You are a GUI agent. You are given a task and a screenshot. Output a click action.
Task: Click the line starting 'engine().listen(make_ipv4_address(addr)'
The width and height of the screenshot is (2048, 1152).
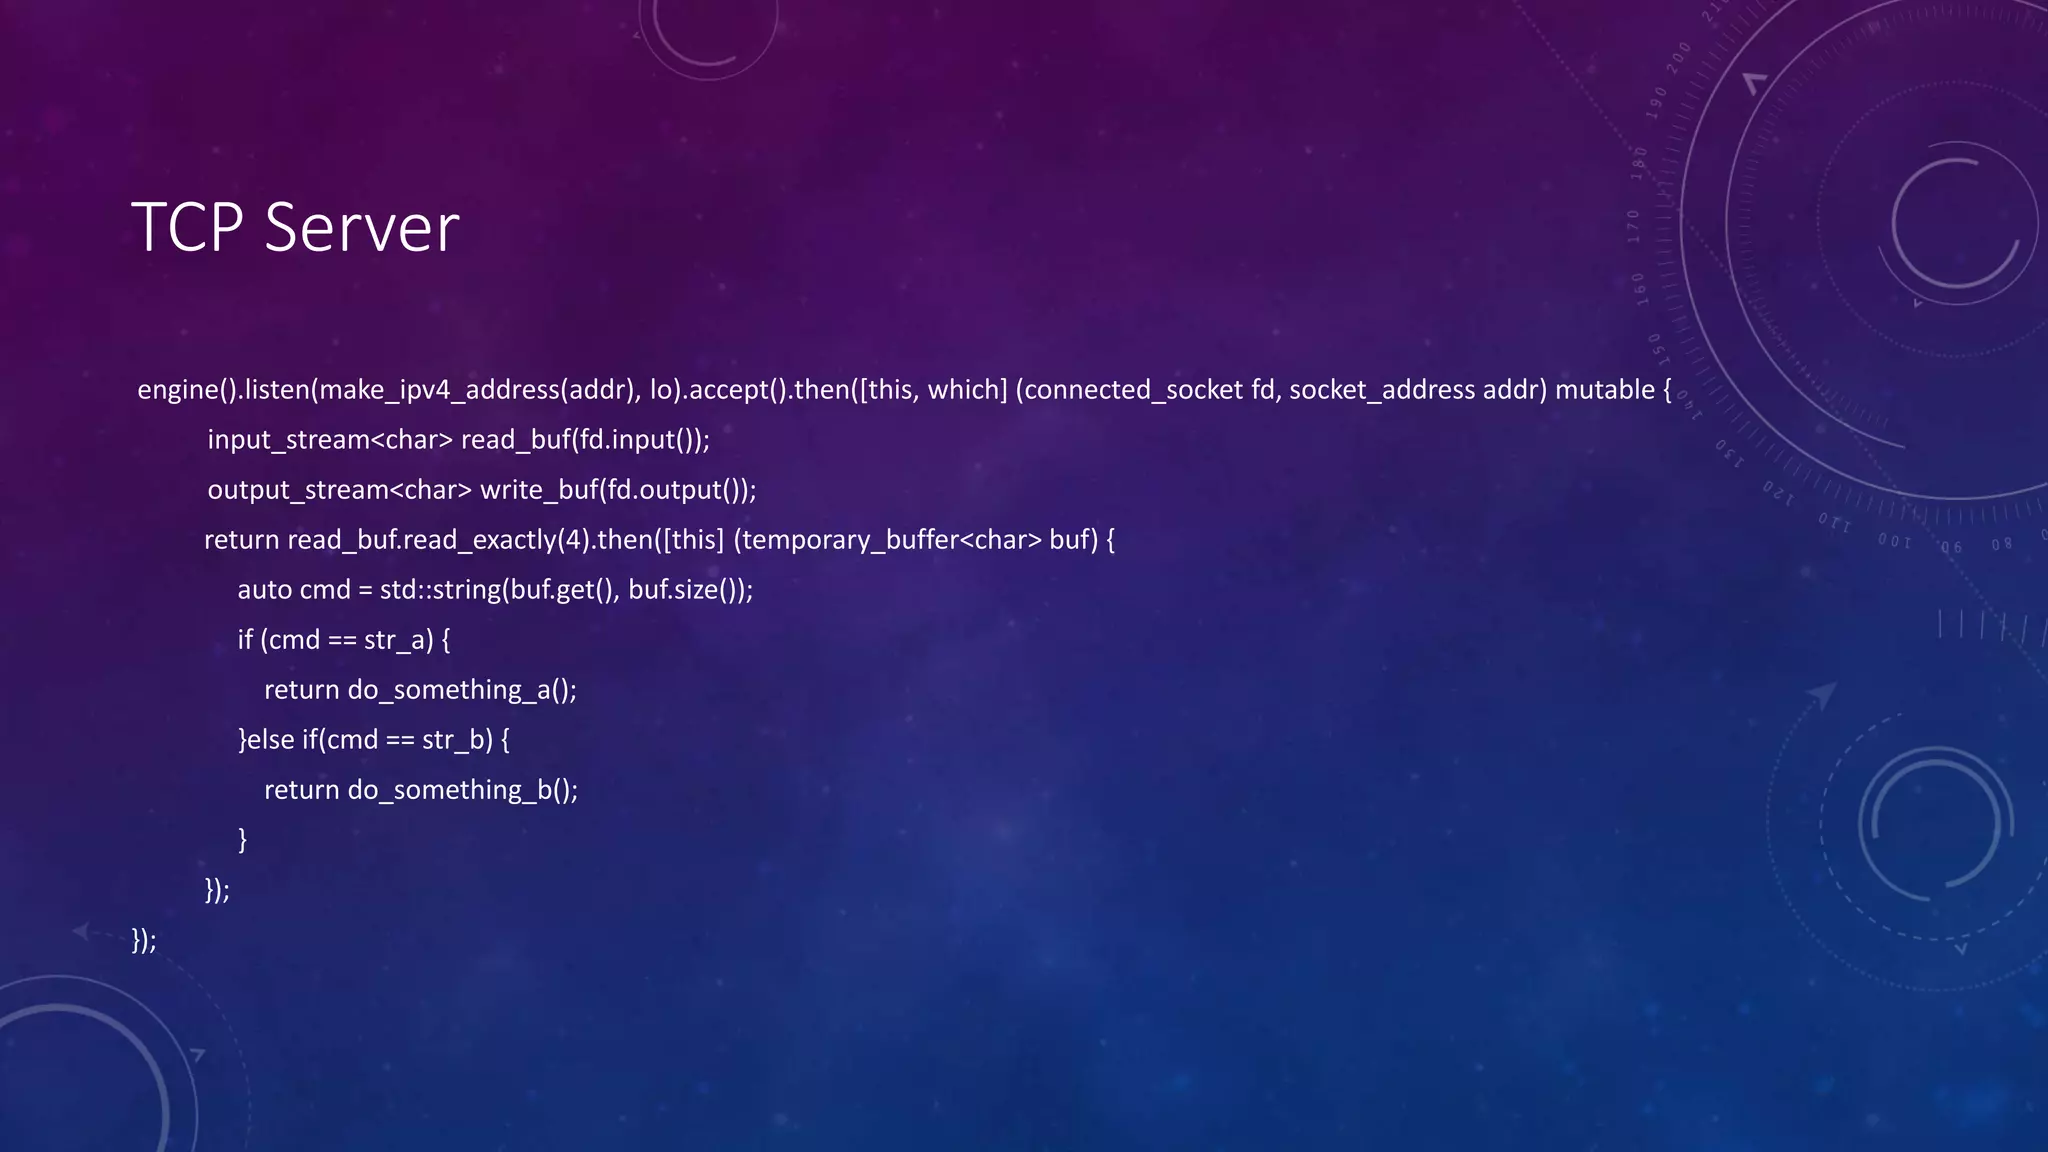click(x=904, y=390)
